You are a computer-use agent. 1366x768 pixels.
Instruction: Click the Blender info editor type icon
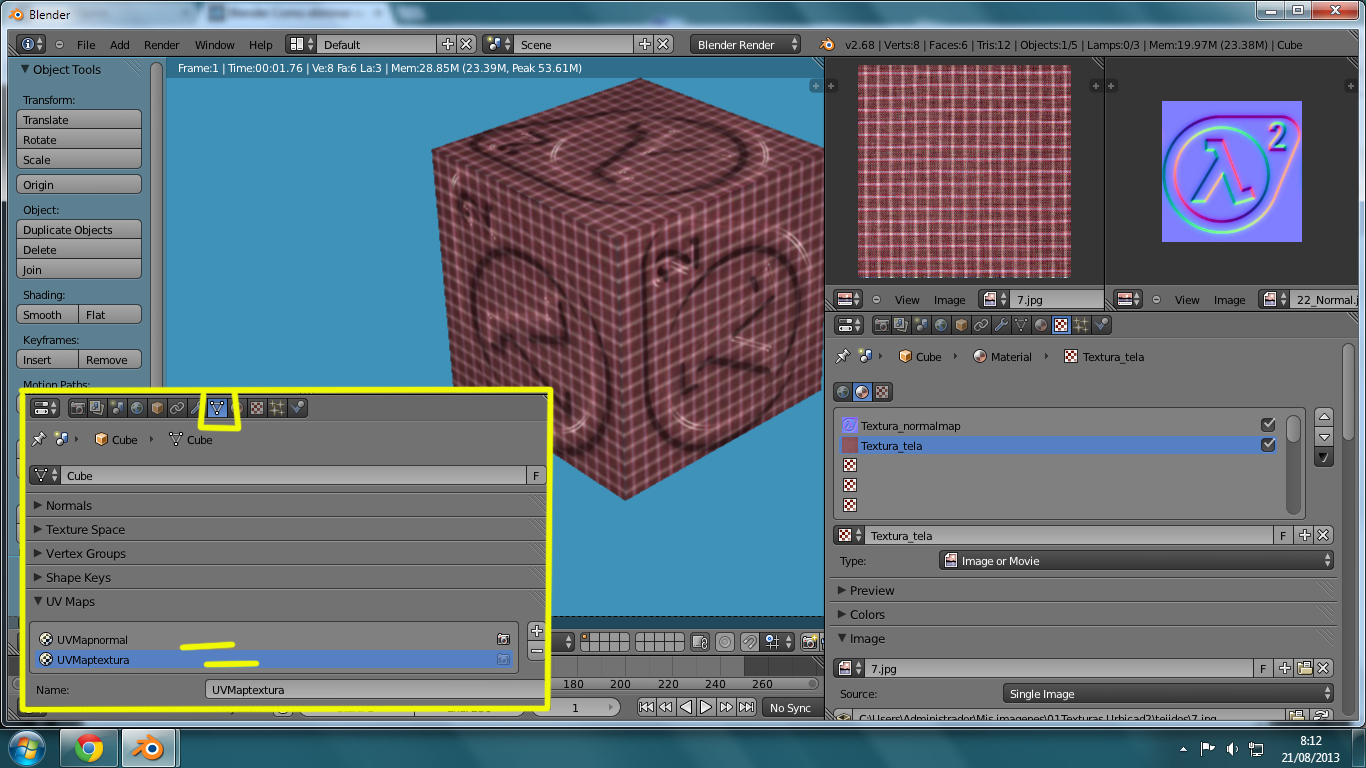coord(32,45)
